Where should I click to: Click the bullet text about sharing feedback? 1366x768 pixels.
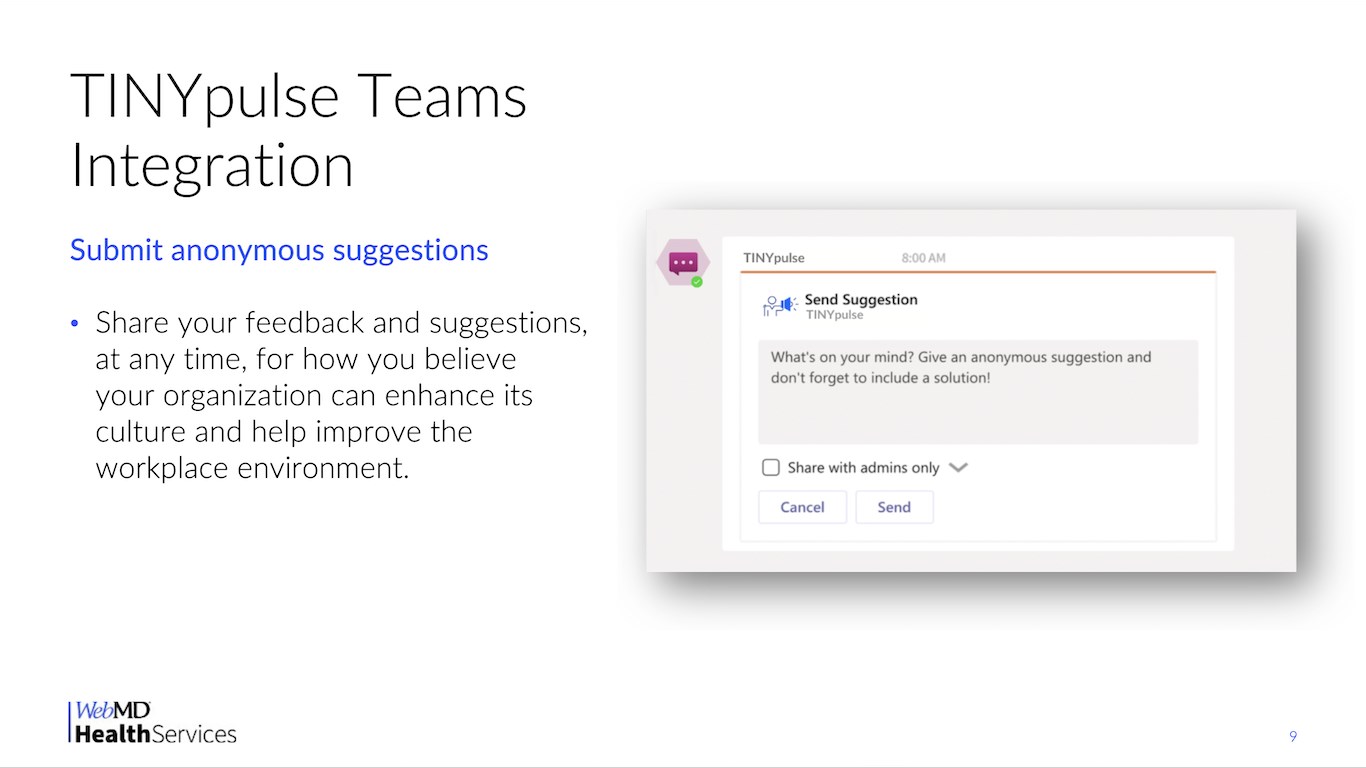click(x=342, y=395)
